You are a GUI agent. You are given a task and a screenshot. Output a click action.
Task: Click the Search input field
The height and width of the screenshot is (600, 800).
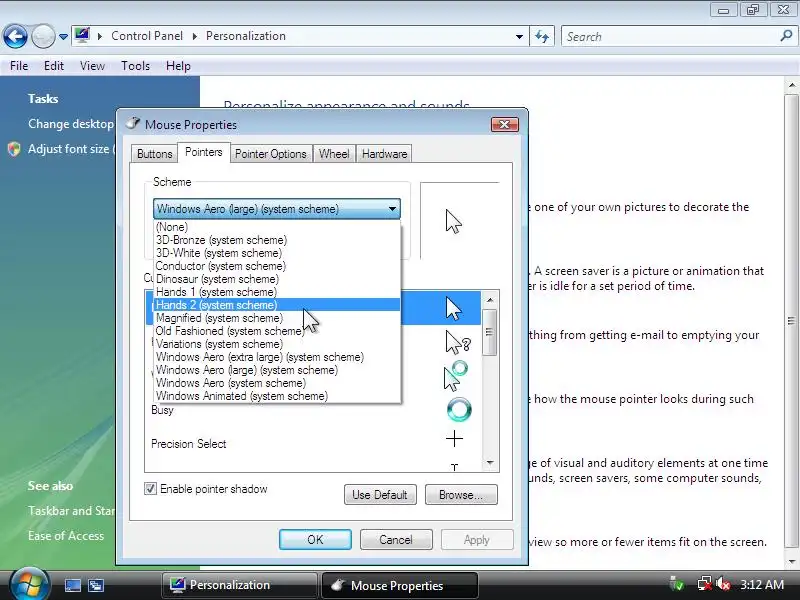coord(669,37)
